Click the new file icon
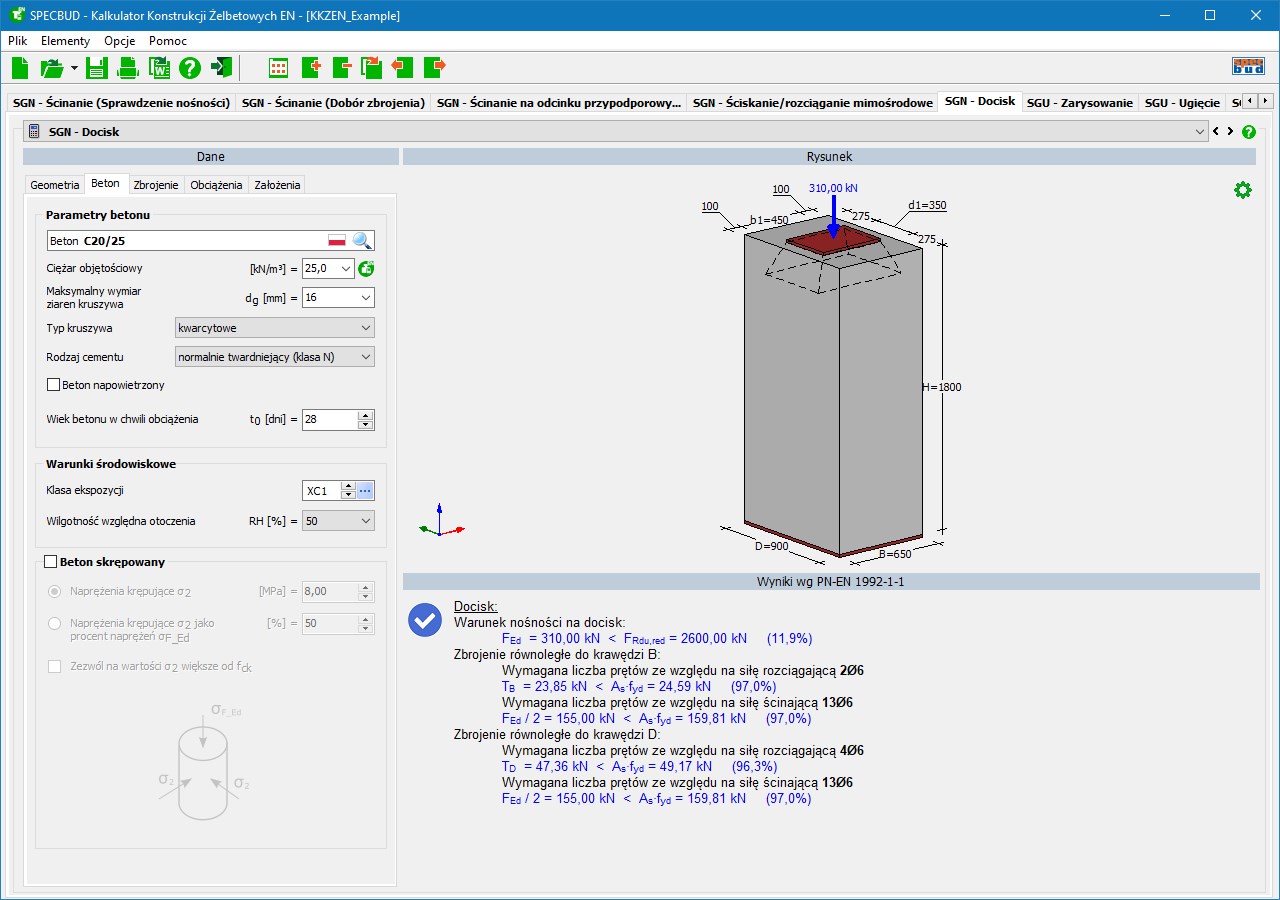1280x900 pixels. [x=20, y=68]
